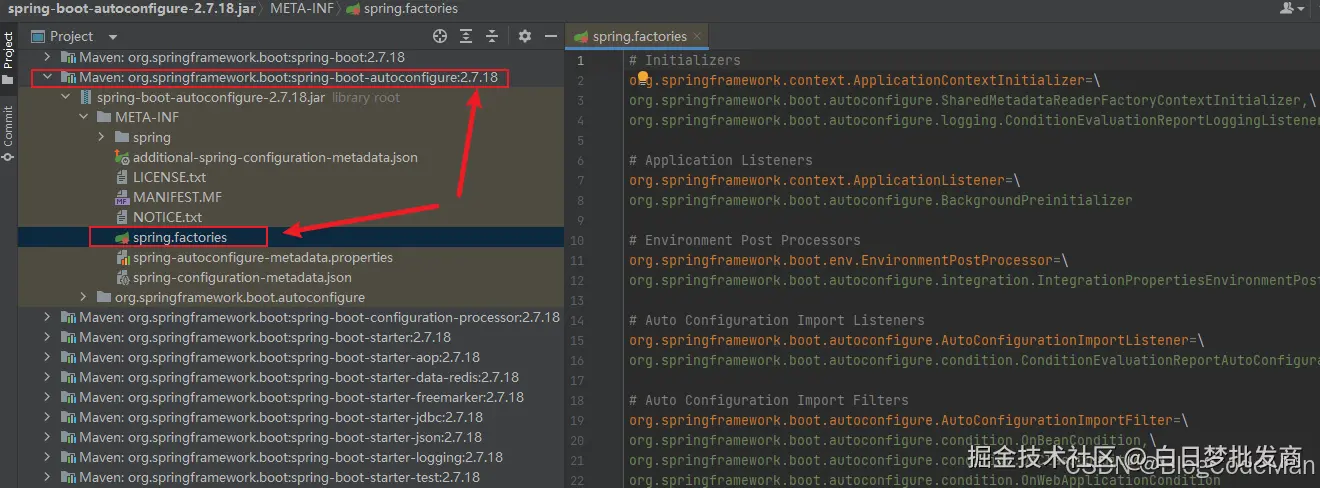Image resolution: width=1320 pixels, height=488 pixels.
Task: Close the spring.factories editor tab
Action: click(x=698, y=36)
